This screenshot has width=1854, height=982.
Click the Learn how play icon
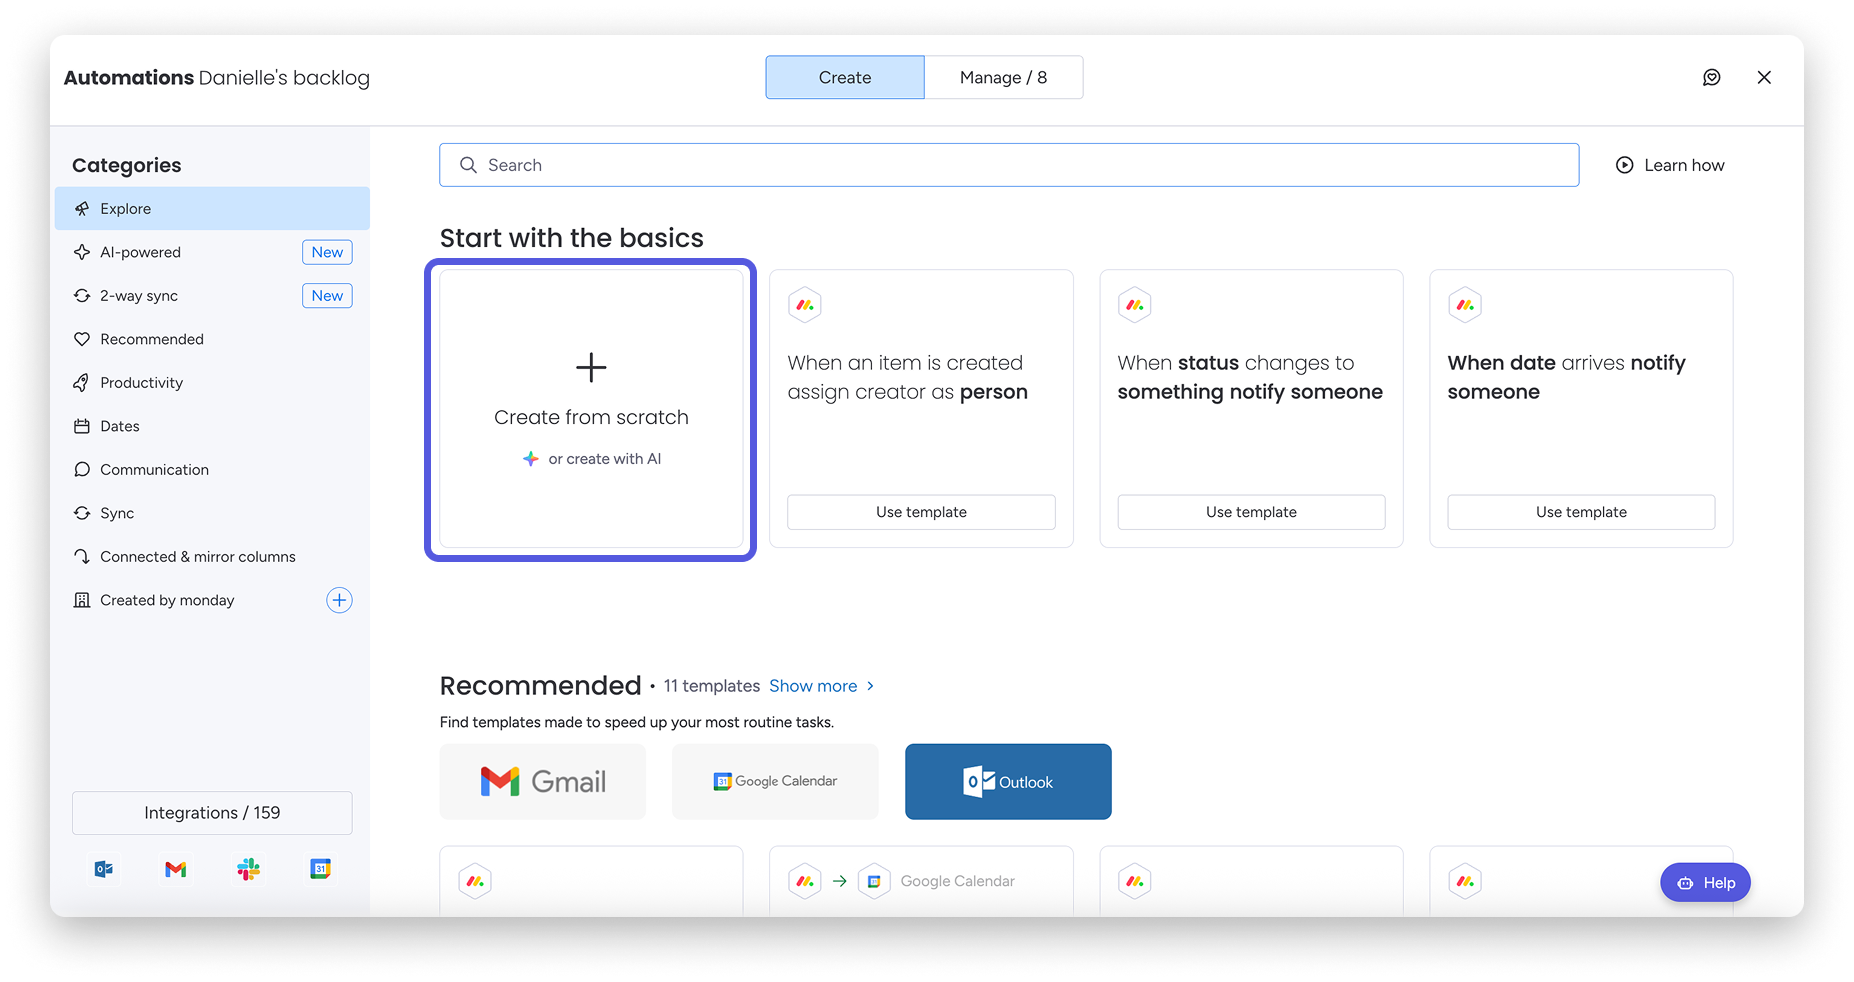click(1624, 165)
